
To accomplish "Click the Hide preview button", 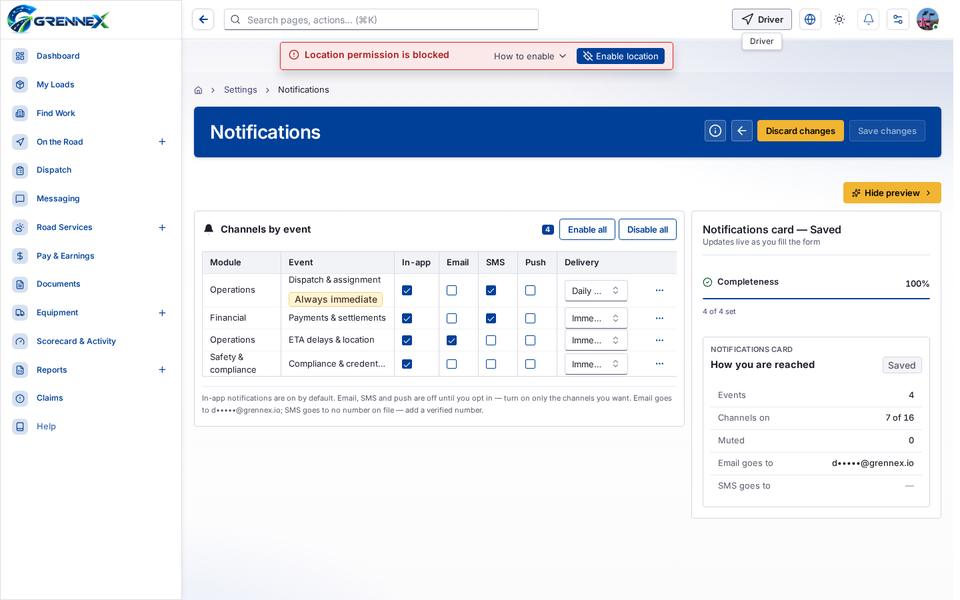I will (x=892, y=193).
